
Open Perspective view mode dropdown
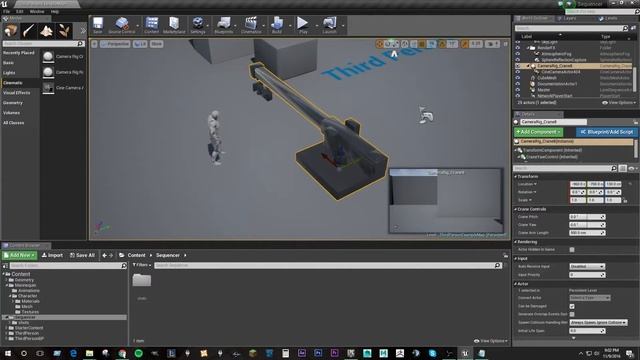click(115, 44)
